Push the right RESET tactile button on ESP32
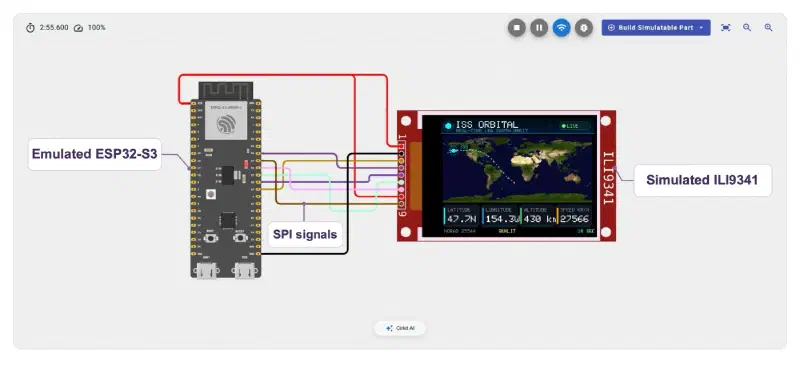 pos(240,237)
